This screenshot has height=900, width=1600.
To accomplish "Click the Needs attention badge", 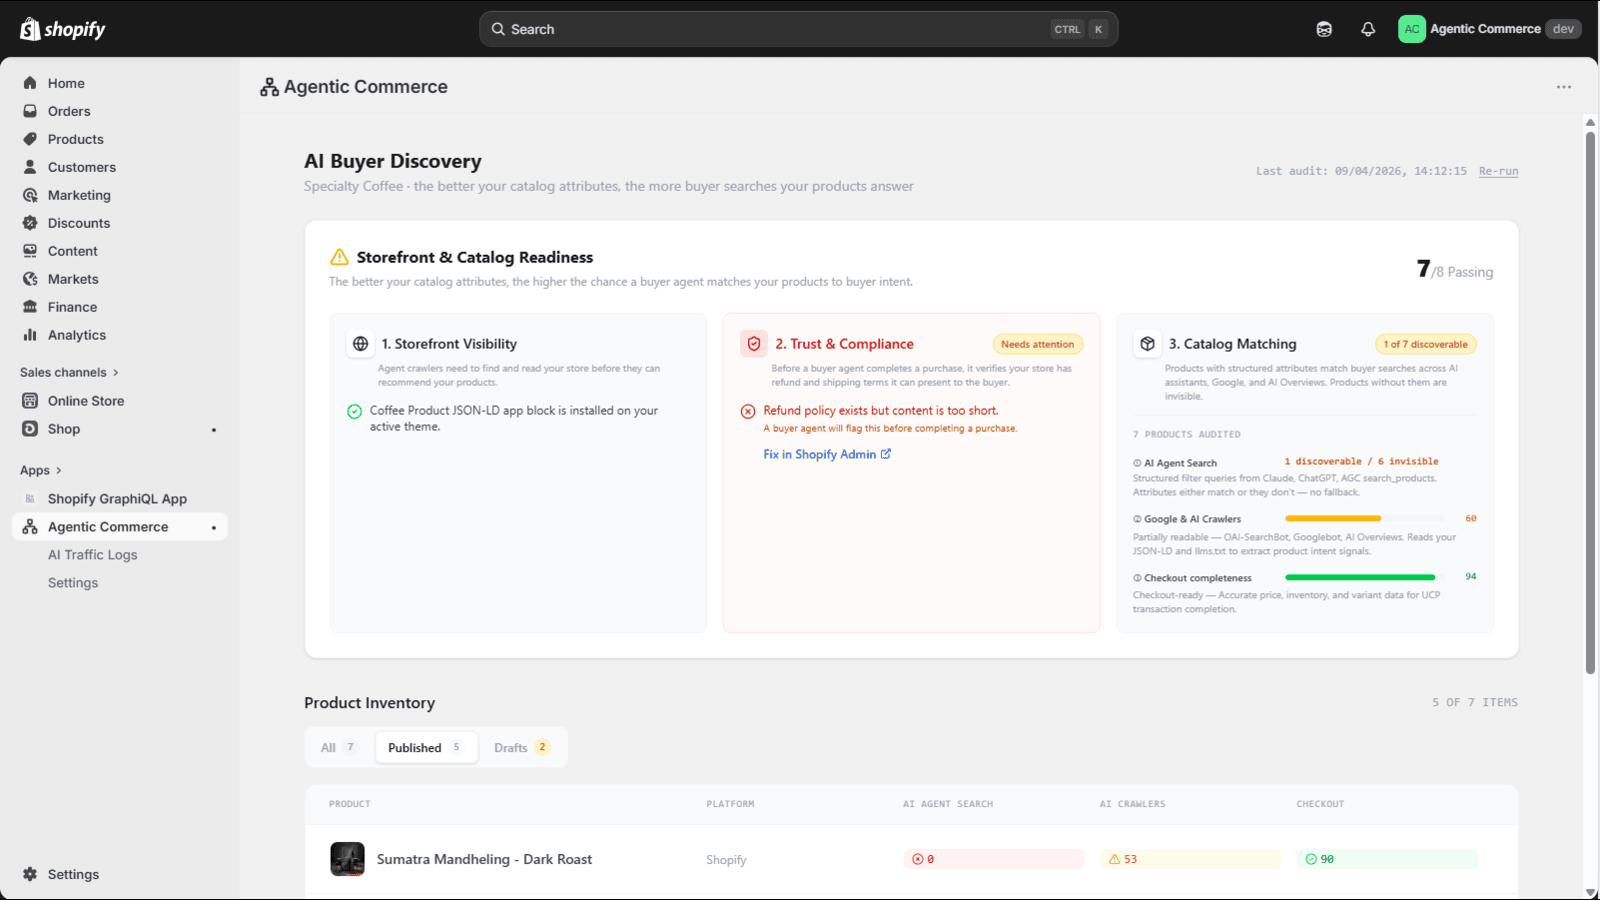I will pyautogui.click(x=1038, y=344).
